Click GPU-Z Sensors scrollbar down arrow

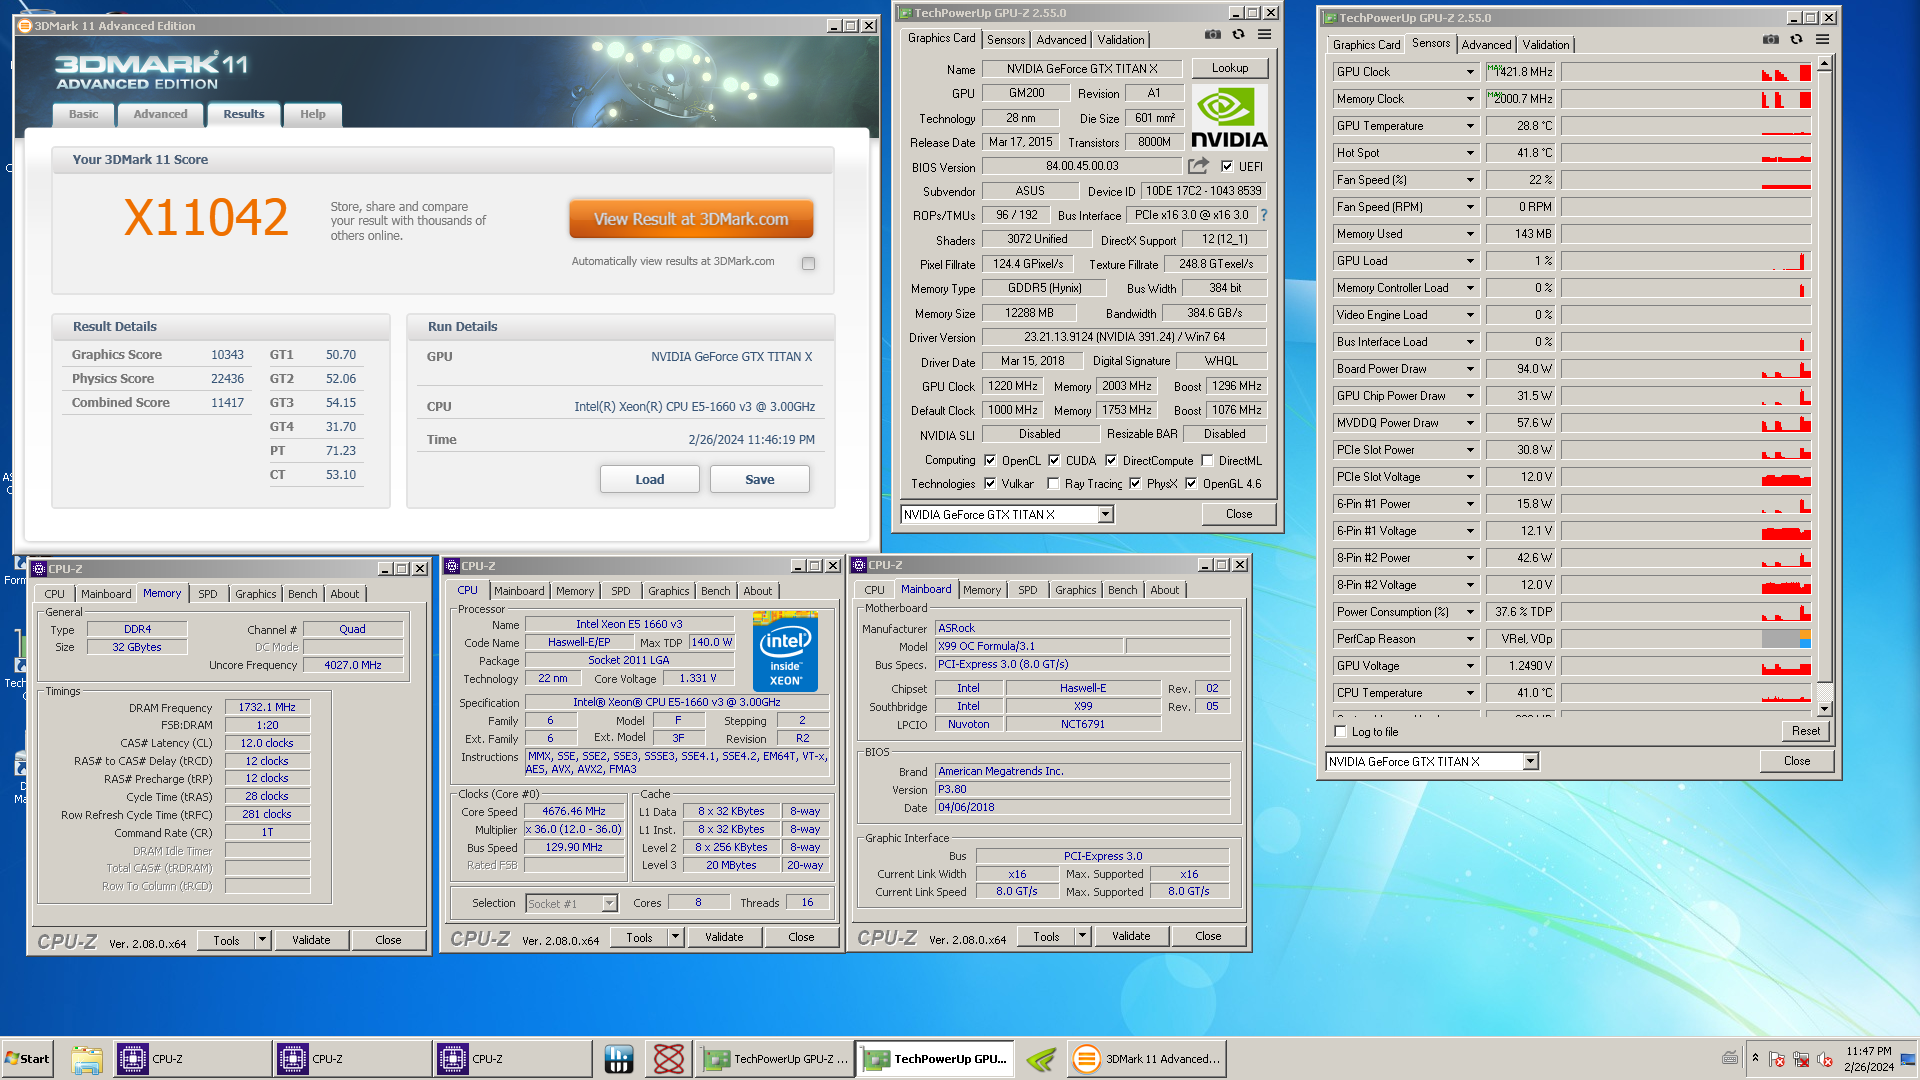point(1824,709)
